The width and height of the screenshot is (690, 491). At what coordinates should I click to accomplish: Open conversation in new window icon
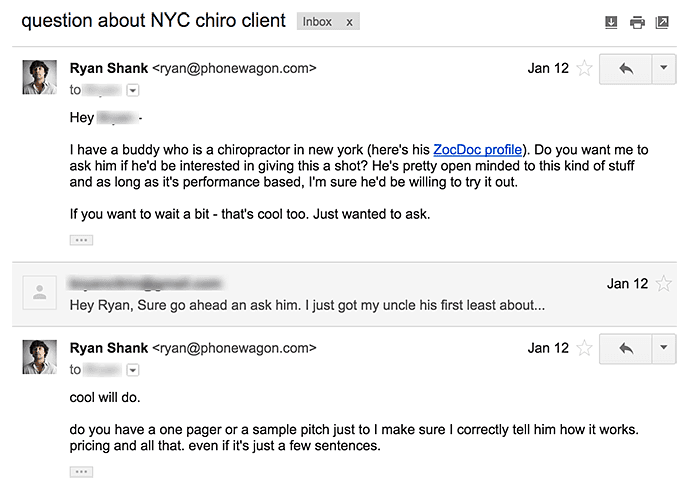662,22
